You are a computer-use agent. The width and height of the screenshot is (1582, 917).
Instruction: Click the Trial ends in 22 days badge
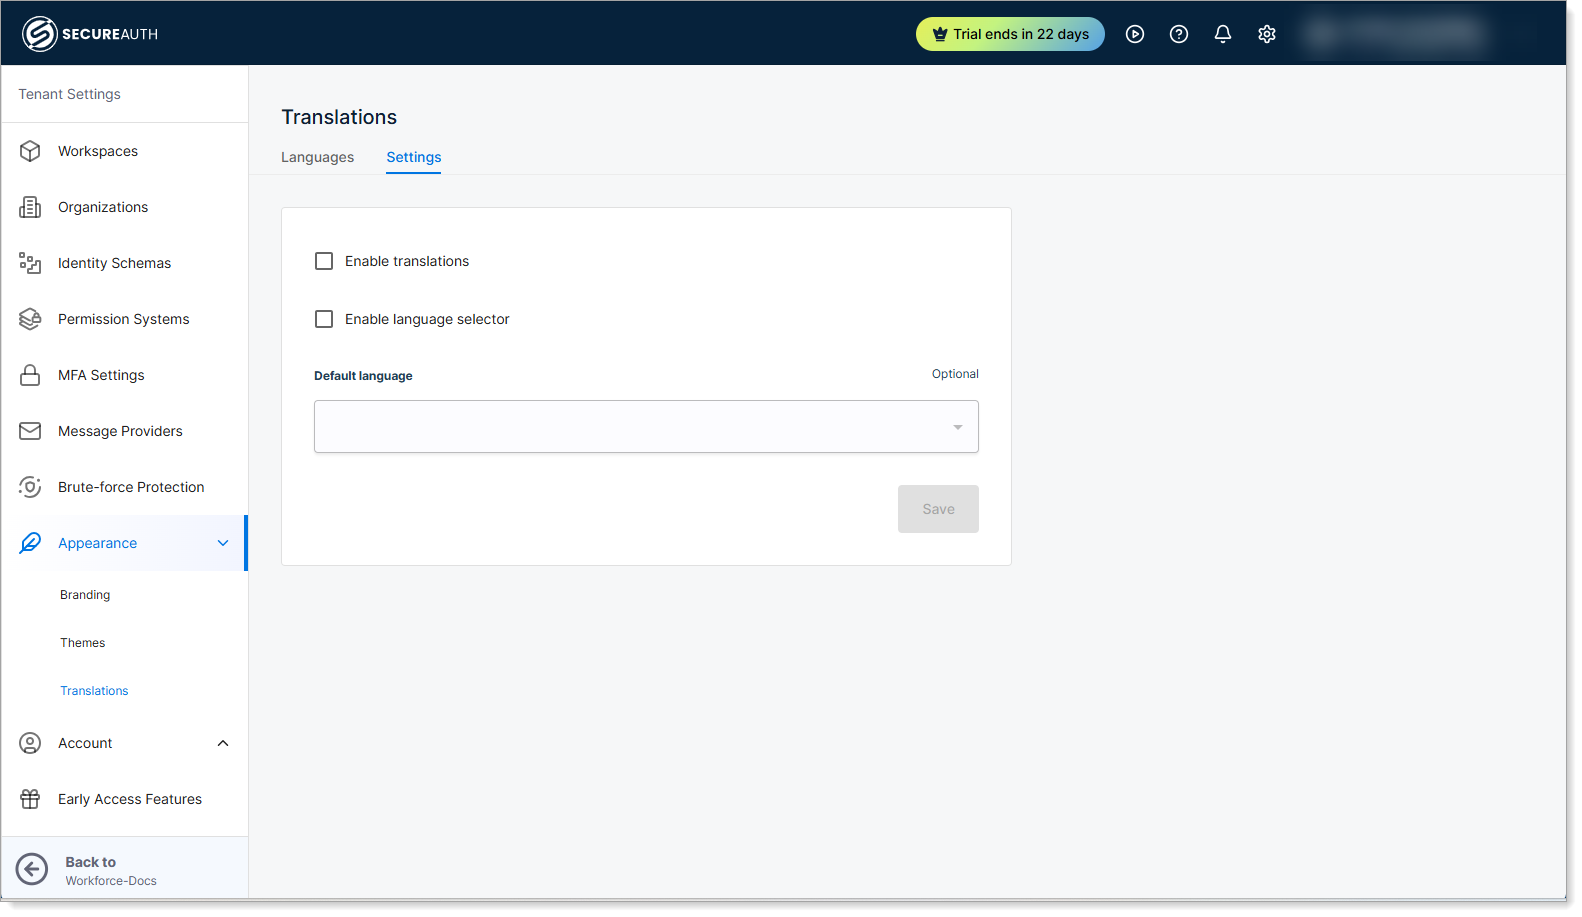[1009, 34]
